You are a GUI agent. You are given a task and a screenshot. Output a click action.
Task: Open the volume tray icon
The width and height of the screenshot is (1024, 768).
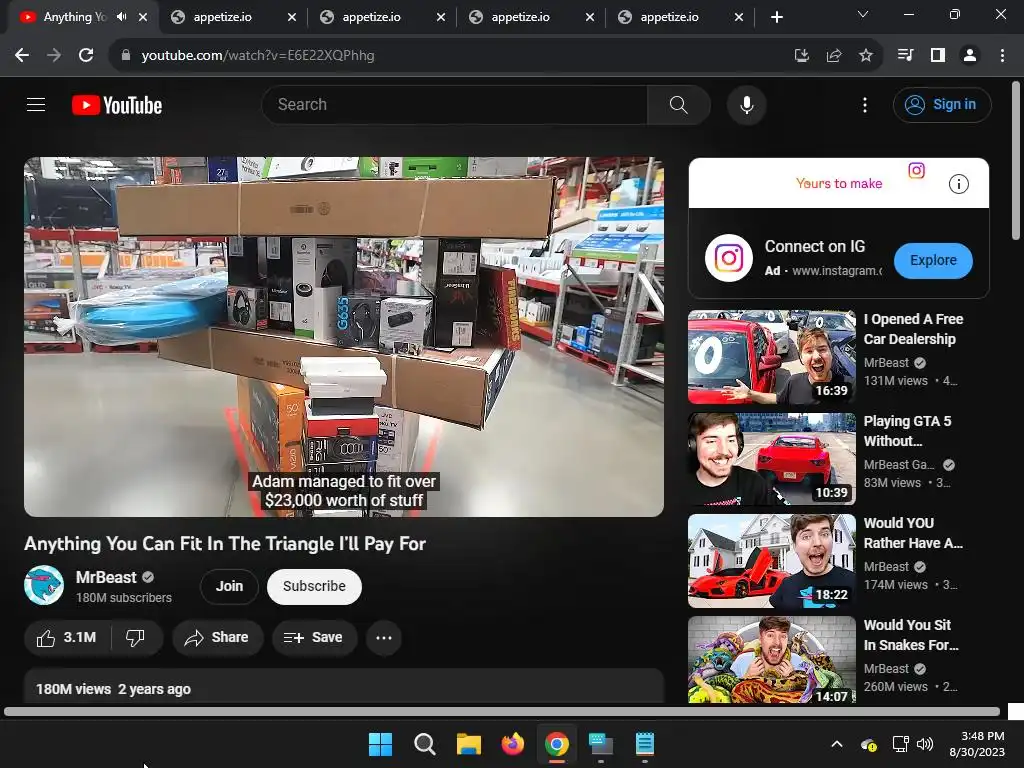[x=924, y=744]
